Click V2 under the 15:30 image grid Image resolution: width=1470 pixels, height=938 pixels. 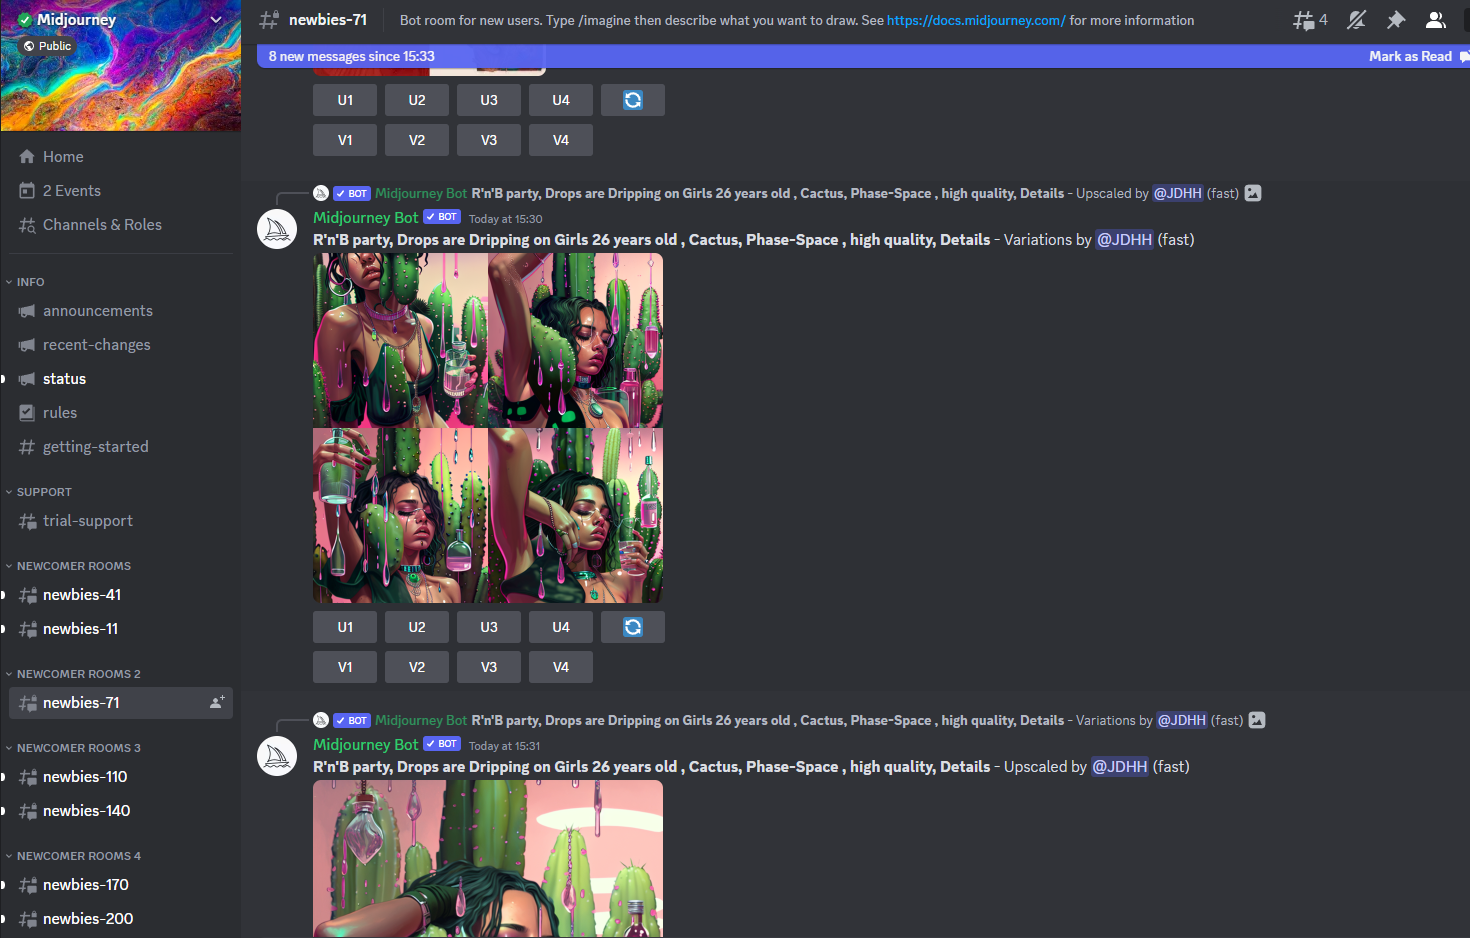417,667
